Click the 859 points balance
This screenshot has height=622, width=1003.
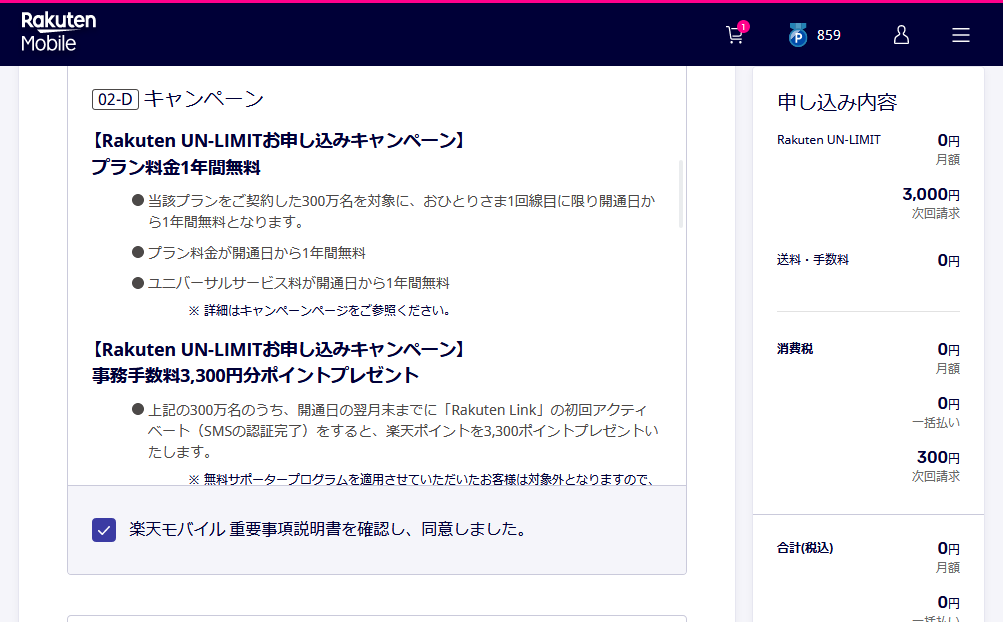coord(828,35)
